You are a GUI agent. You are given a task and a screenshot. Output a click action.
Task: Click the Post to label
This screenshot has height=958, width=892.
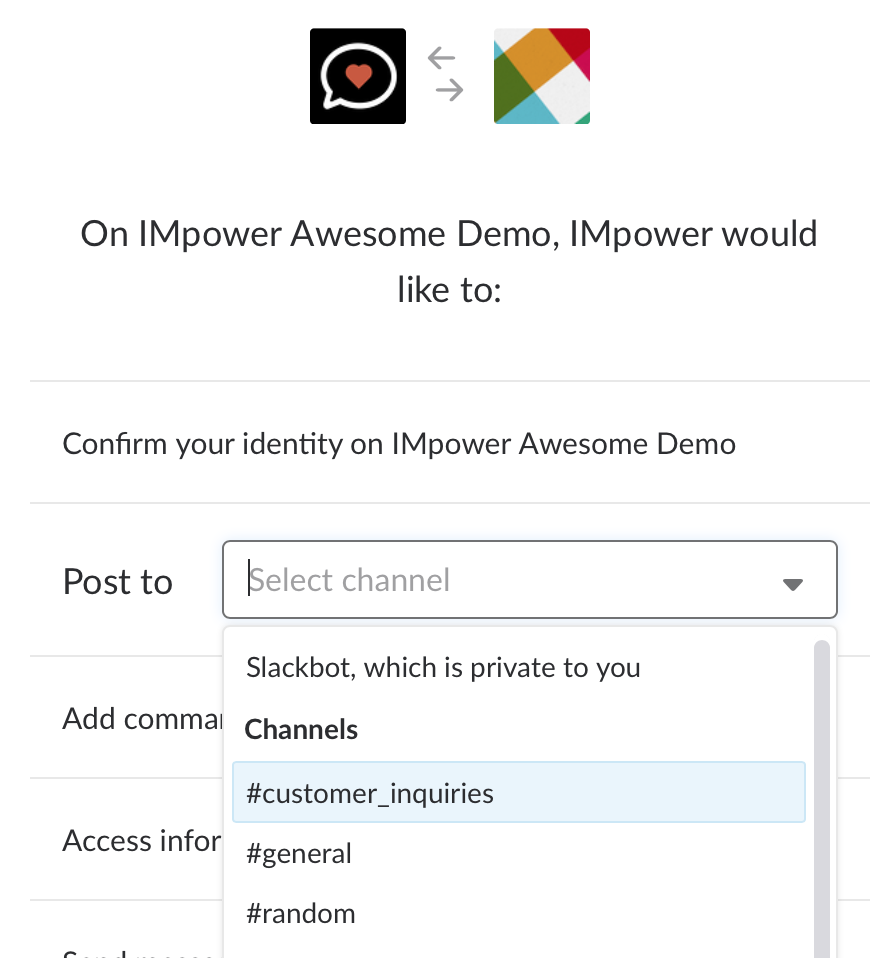coord(118,582)
